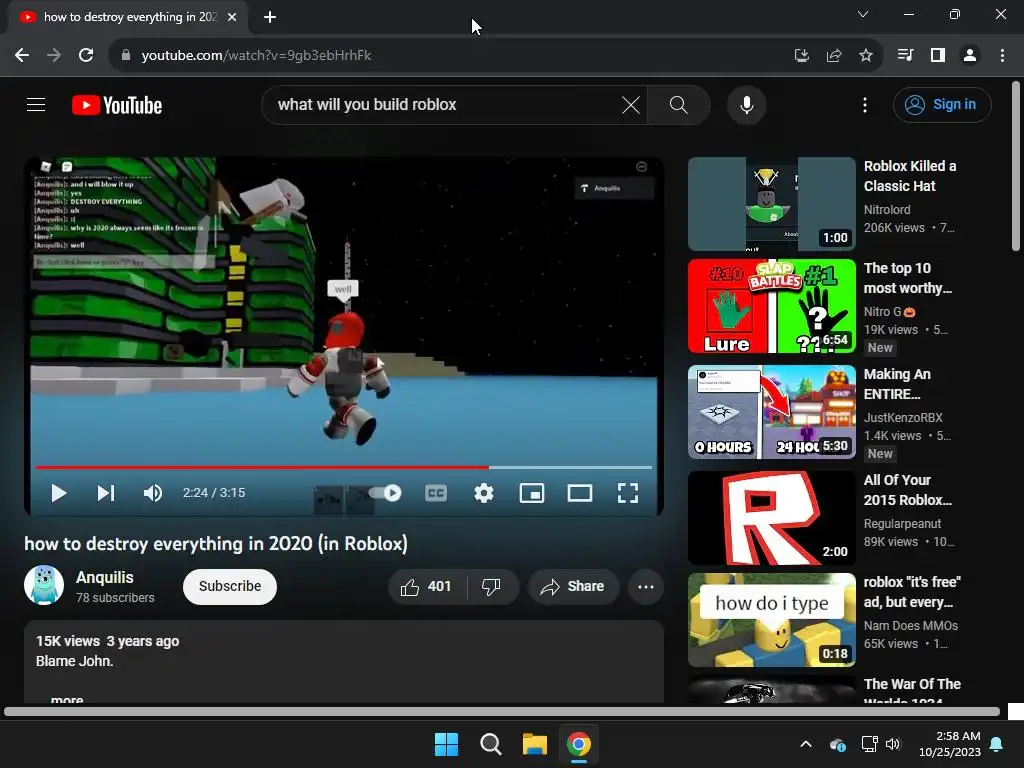Subscribe to Anquilis
The image size is (1024, 768).
point(230,586)
